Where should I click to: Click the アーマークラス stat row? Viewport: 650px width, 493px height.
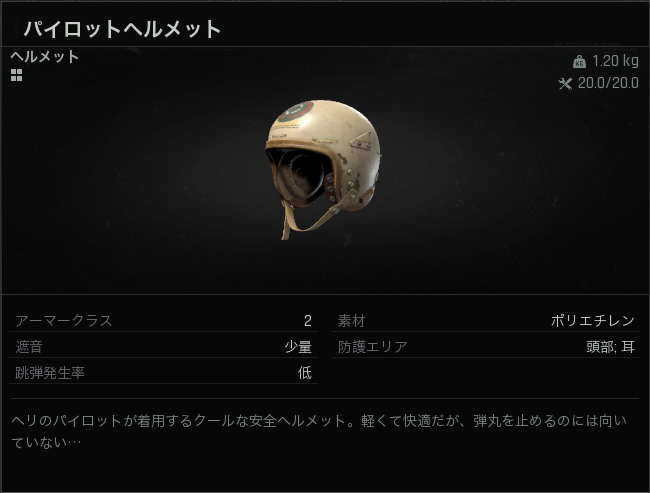coord(163,321)
